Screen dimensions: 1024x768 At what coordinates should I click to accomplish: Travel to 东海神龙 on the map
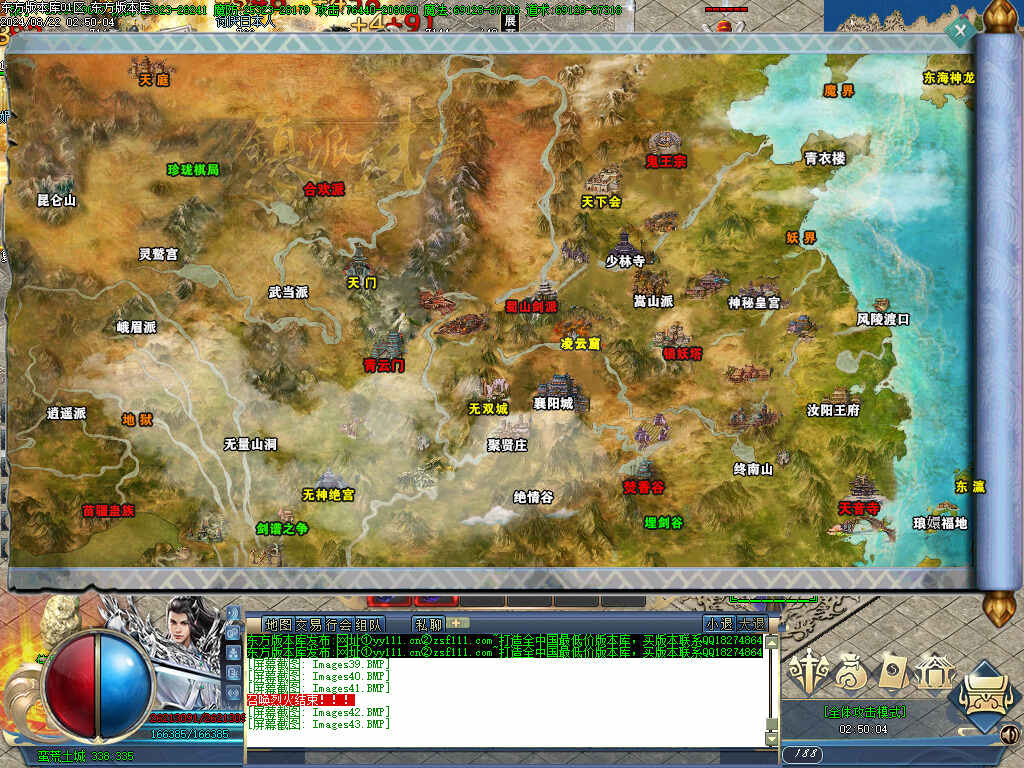pyautogui.click(x=948, y=78)
